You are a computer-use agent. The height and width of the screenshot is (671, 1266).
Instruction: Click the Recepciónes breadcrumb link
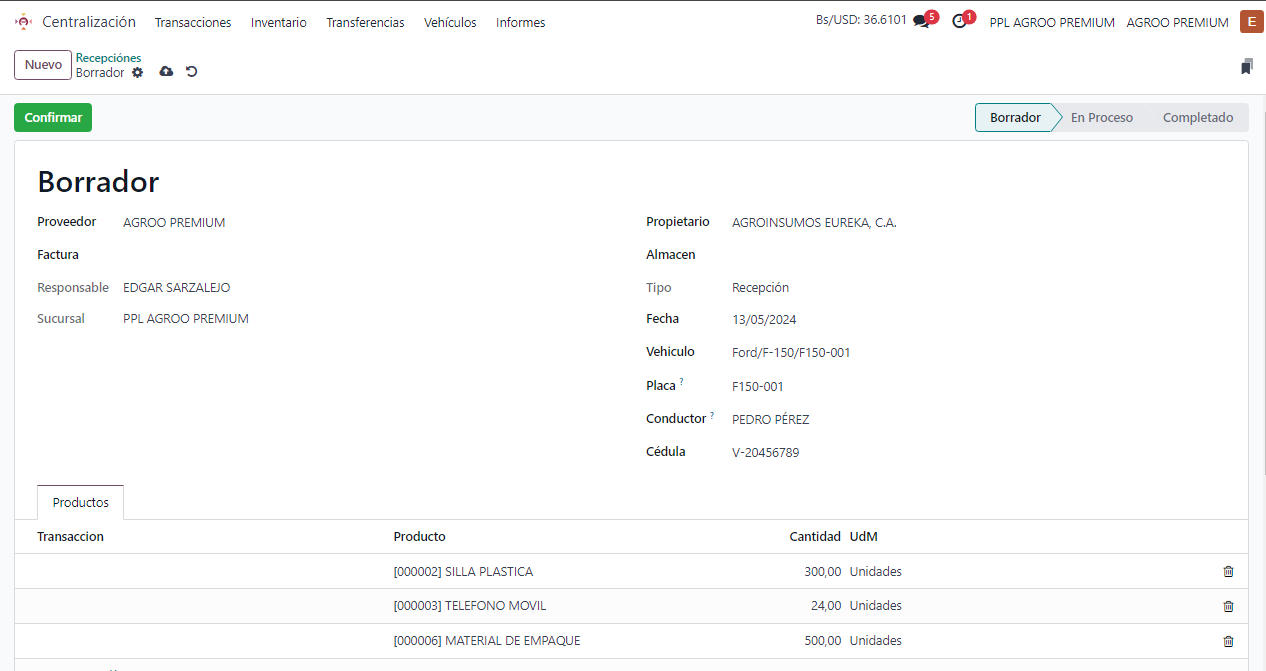pos(108,58)
